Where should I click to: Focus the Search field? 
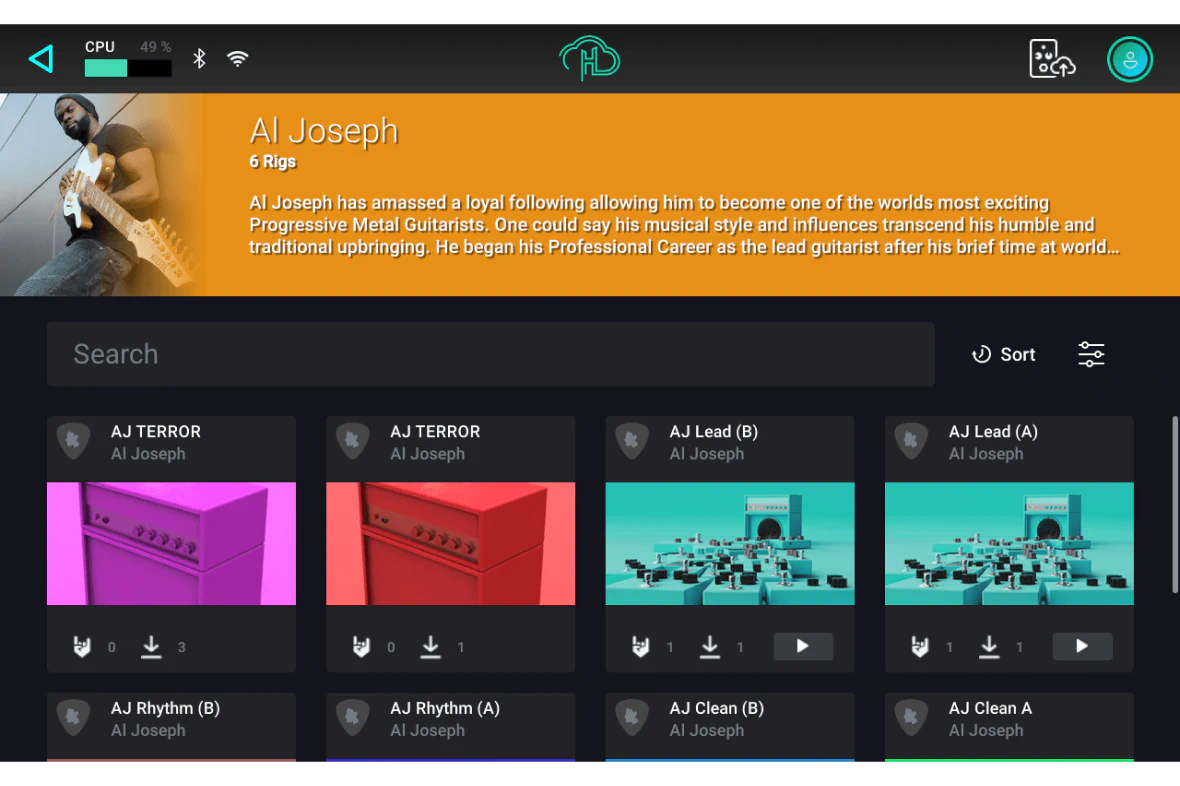pos(491,355)
